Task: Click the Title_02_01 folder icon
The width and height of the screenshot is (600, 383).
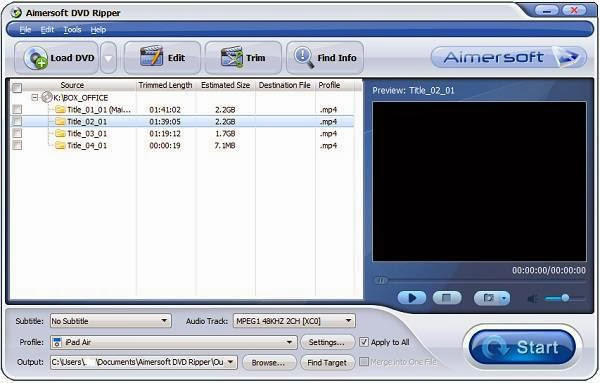Action: tap(60, 122)
